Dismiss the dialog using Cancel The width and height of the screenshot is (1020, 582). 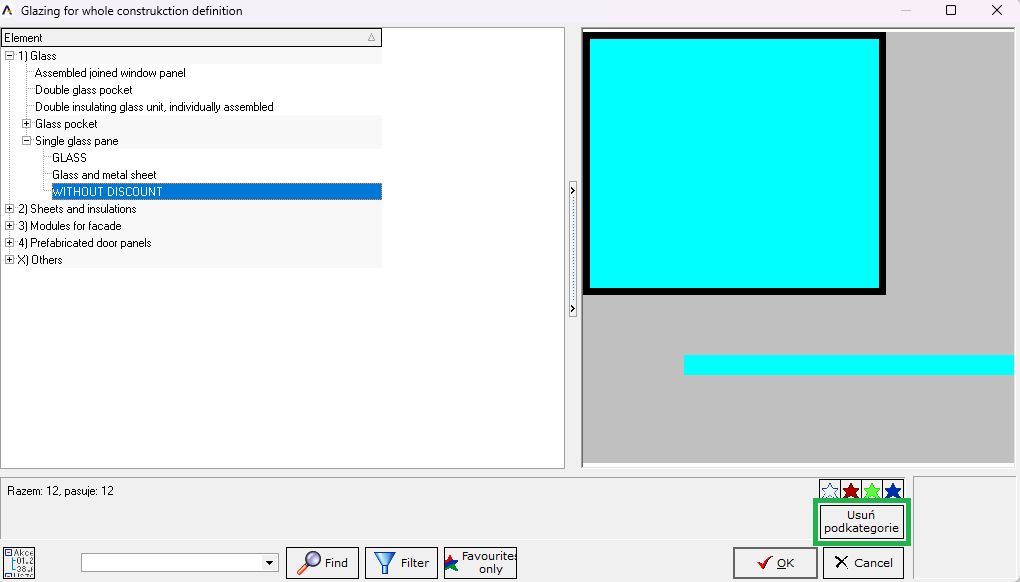863,563
